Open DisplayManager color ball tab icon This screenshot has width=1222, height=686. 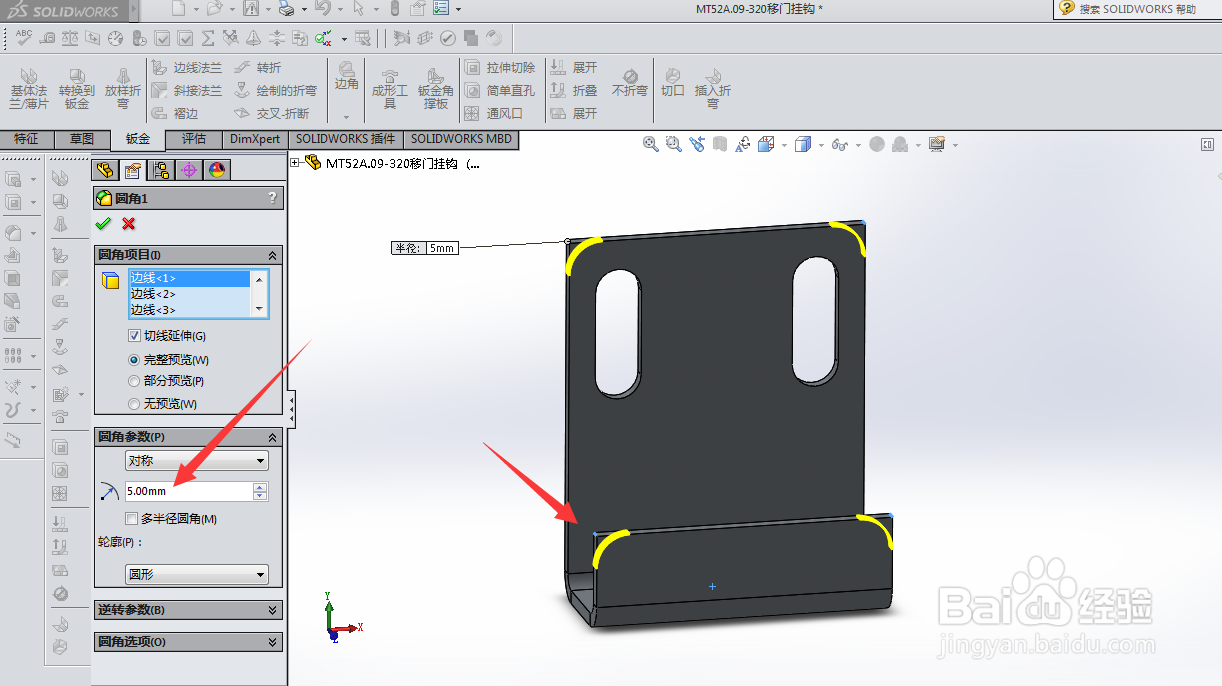[216, 170]
